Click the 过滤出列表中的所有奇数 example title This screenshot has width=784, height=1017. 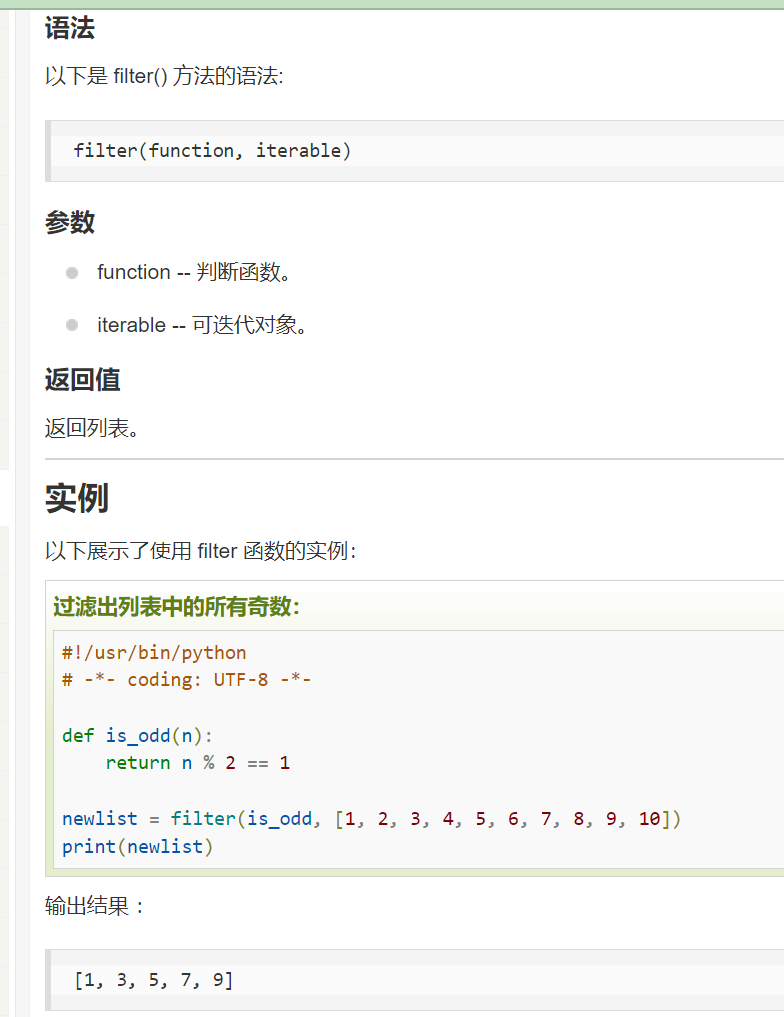(x=176, y=606)
